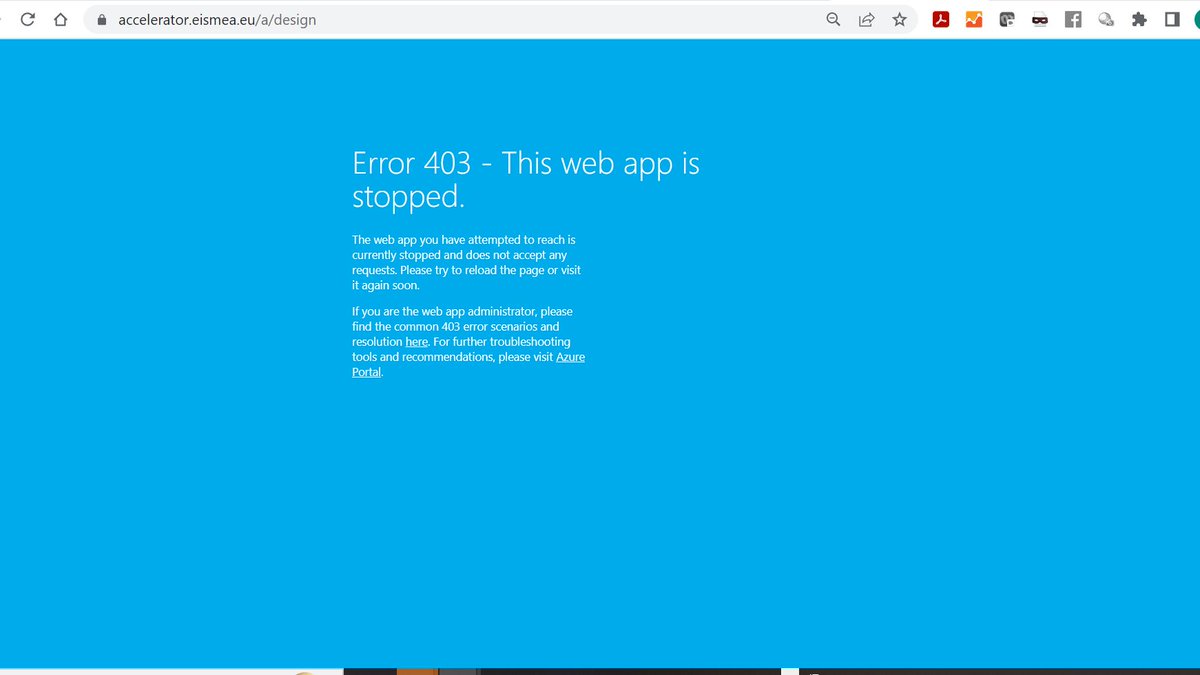Bookmark this page with the star icon
Image resolution: width=1200 pixels, height=675 pixels.
900,19
